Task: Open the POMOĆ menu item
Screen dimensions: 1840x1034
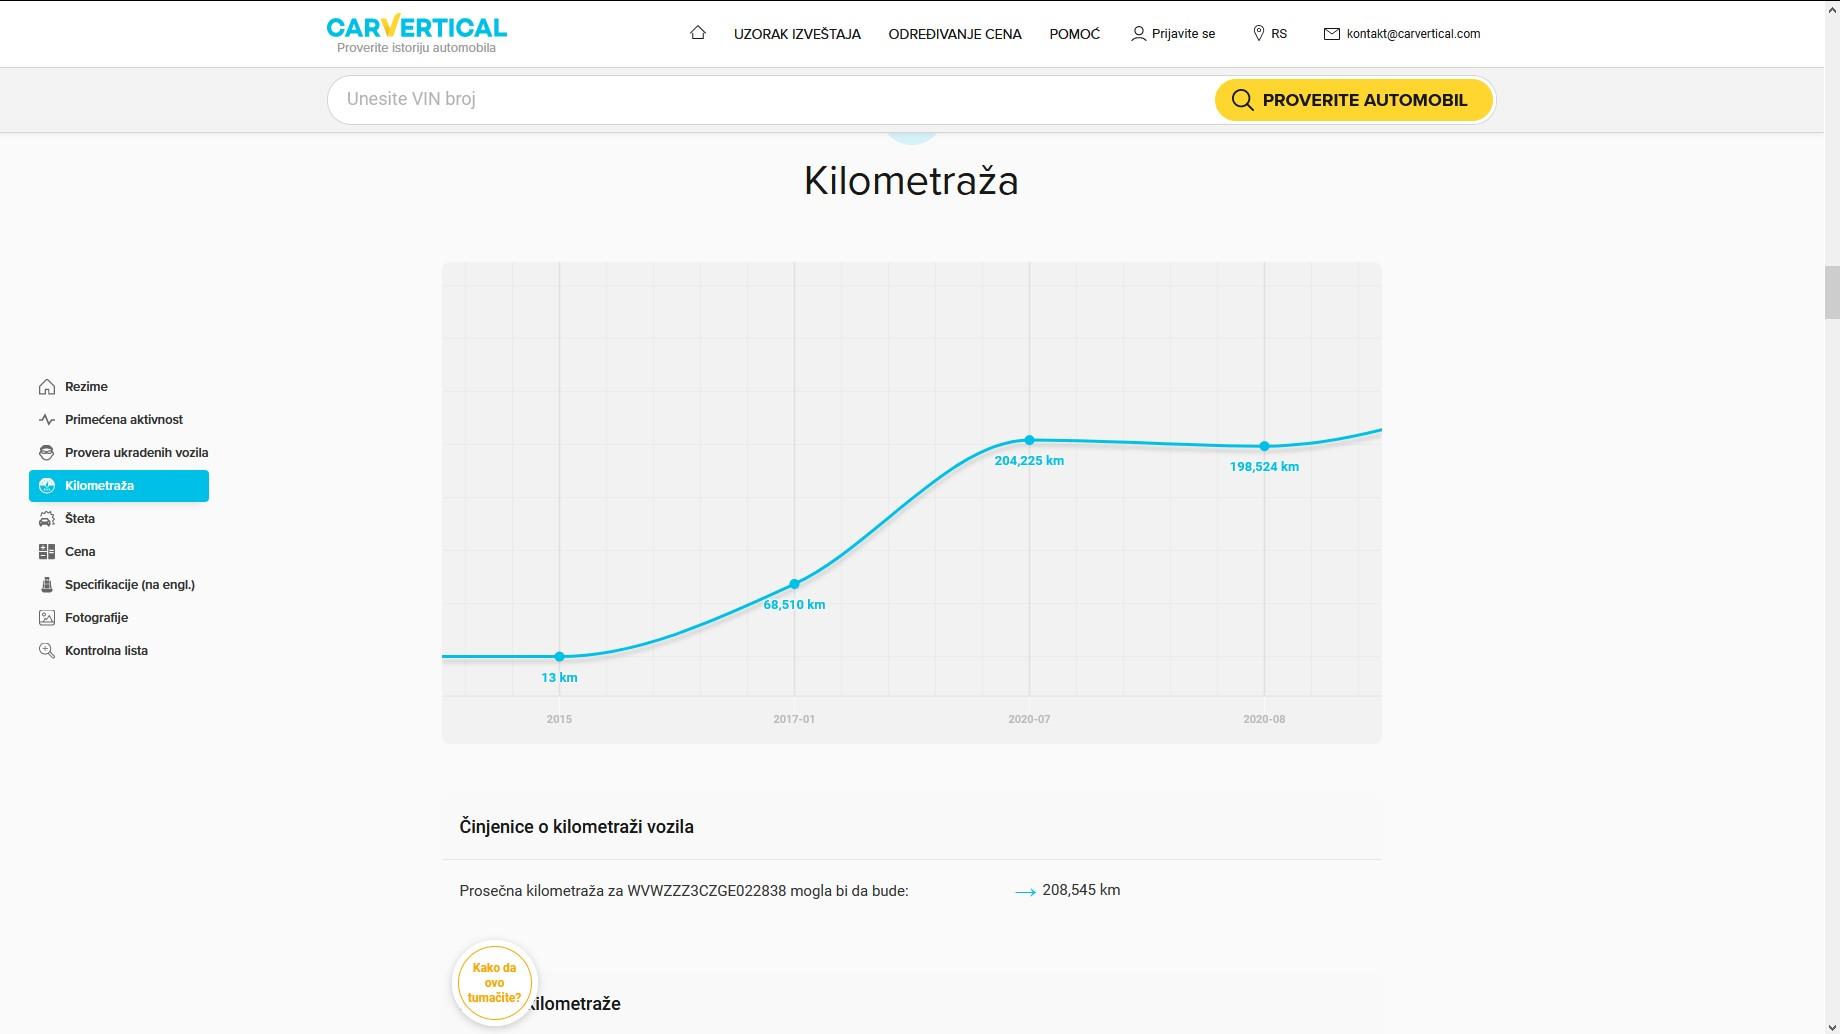Action: [x=1075, y=34]
